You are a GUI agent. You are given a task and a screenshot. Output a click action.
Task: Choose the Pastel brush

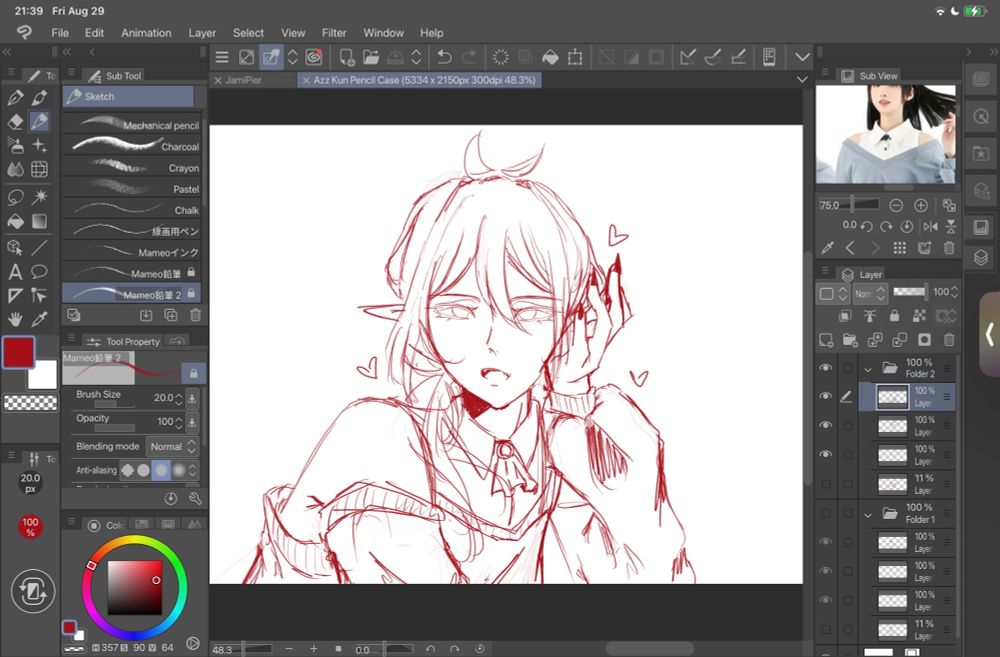(132, 189)
